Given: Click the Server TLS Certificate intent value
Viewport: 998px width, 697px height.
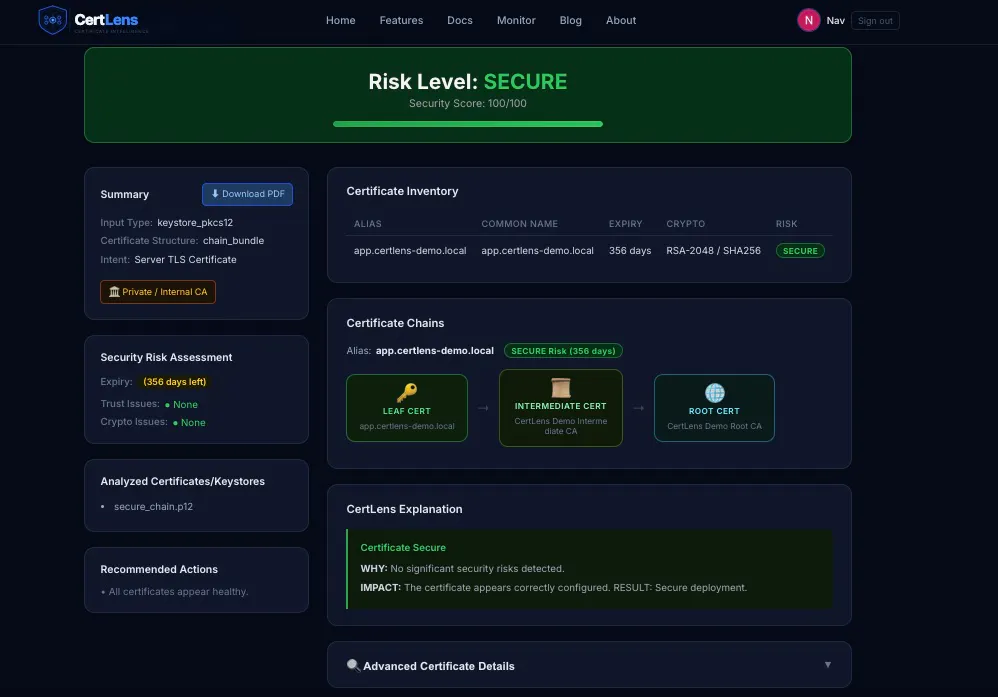Looking at the screenshot, I should (185, 260).
